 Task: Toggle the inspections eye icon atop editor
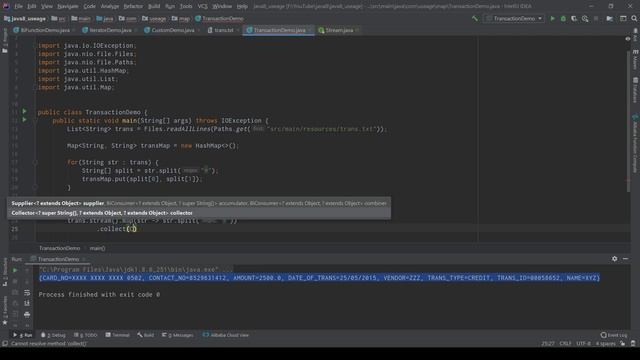pyautogui.click(x=628, y=39)
